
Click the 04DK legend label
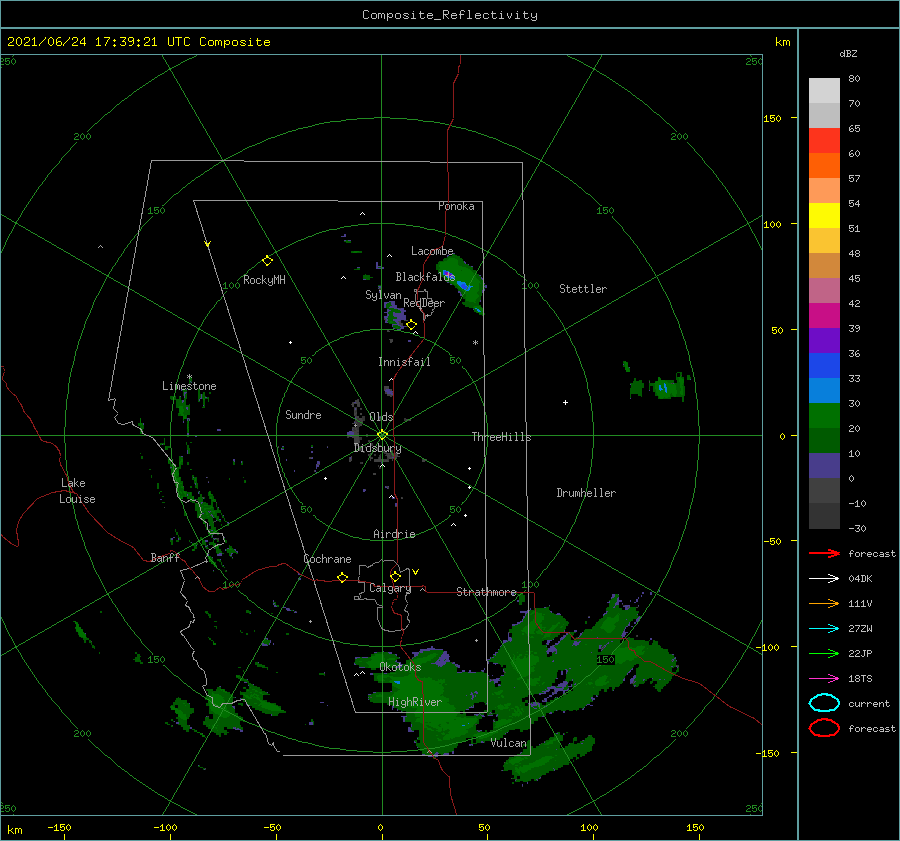coord(860,578)
